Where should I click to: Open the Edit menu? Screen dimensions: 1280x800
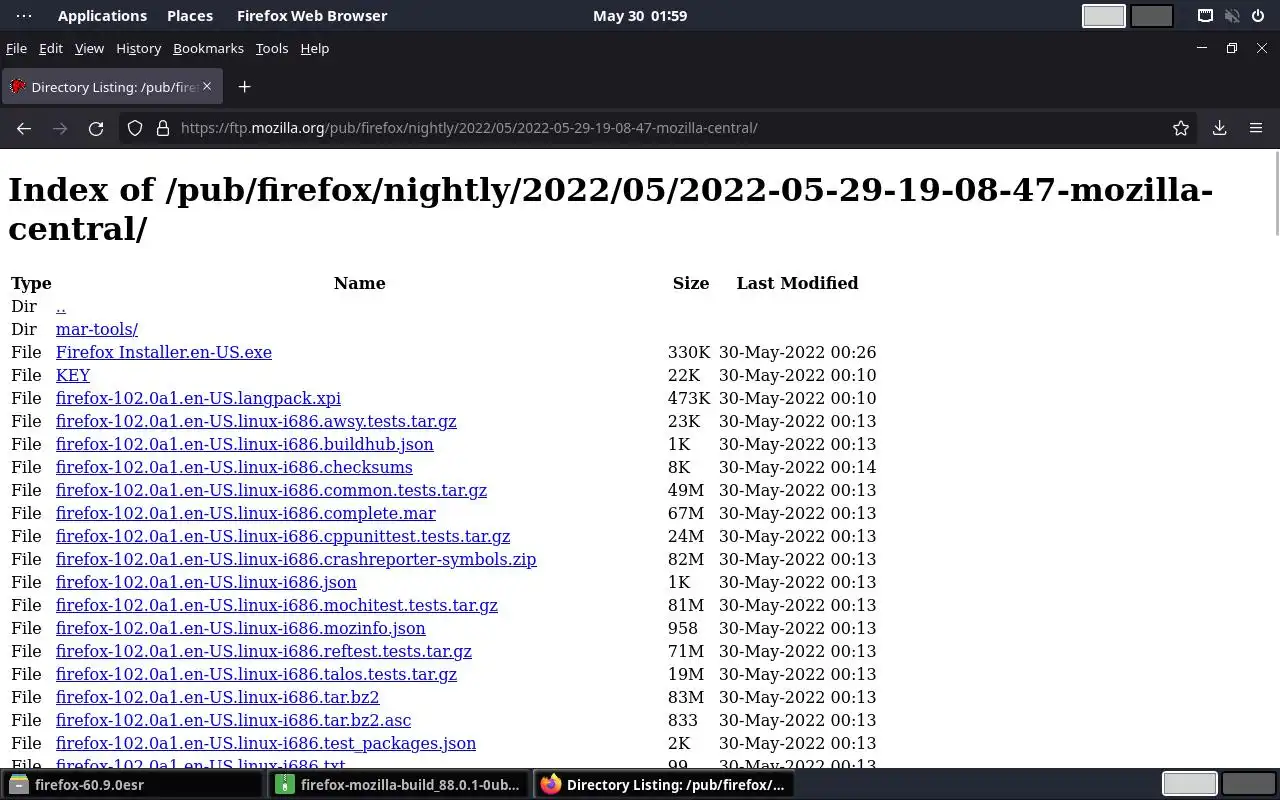point(51,48)
